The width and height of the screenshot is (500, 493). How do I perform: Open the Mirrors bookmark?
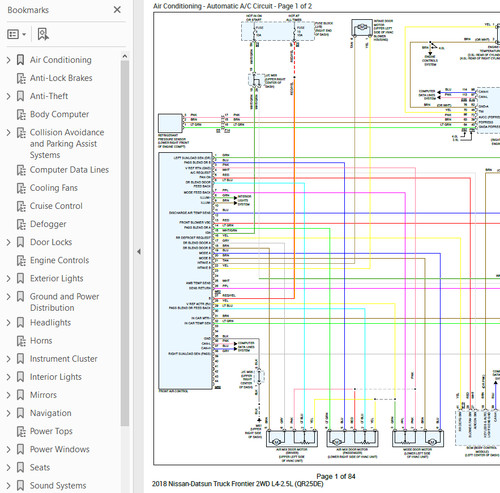click(43, 395)
